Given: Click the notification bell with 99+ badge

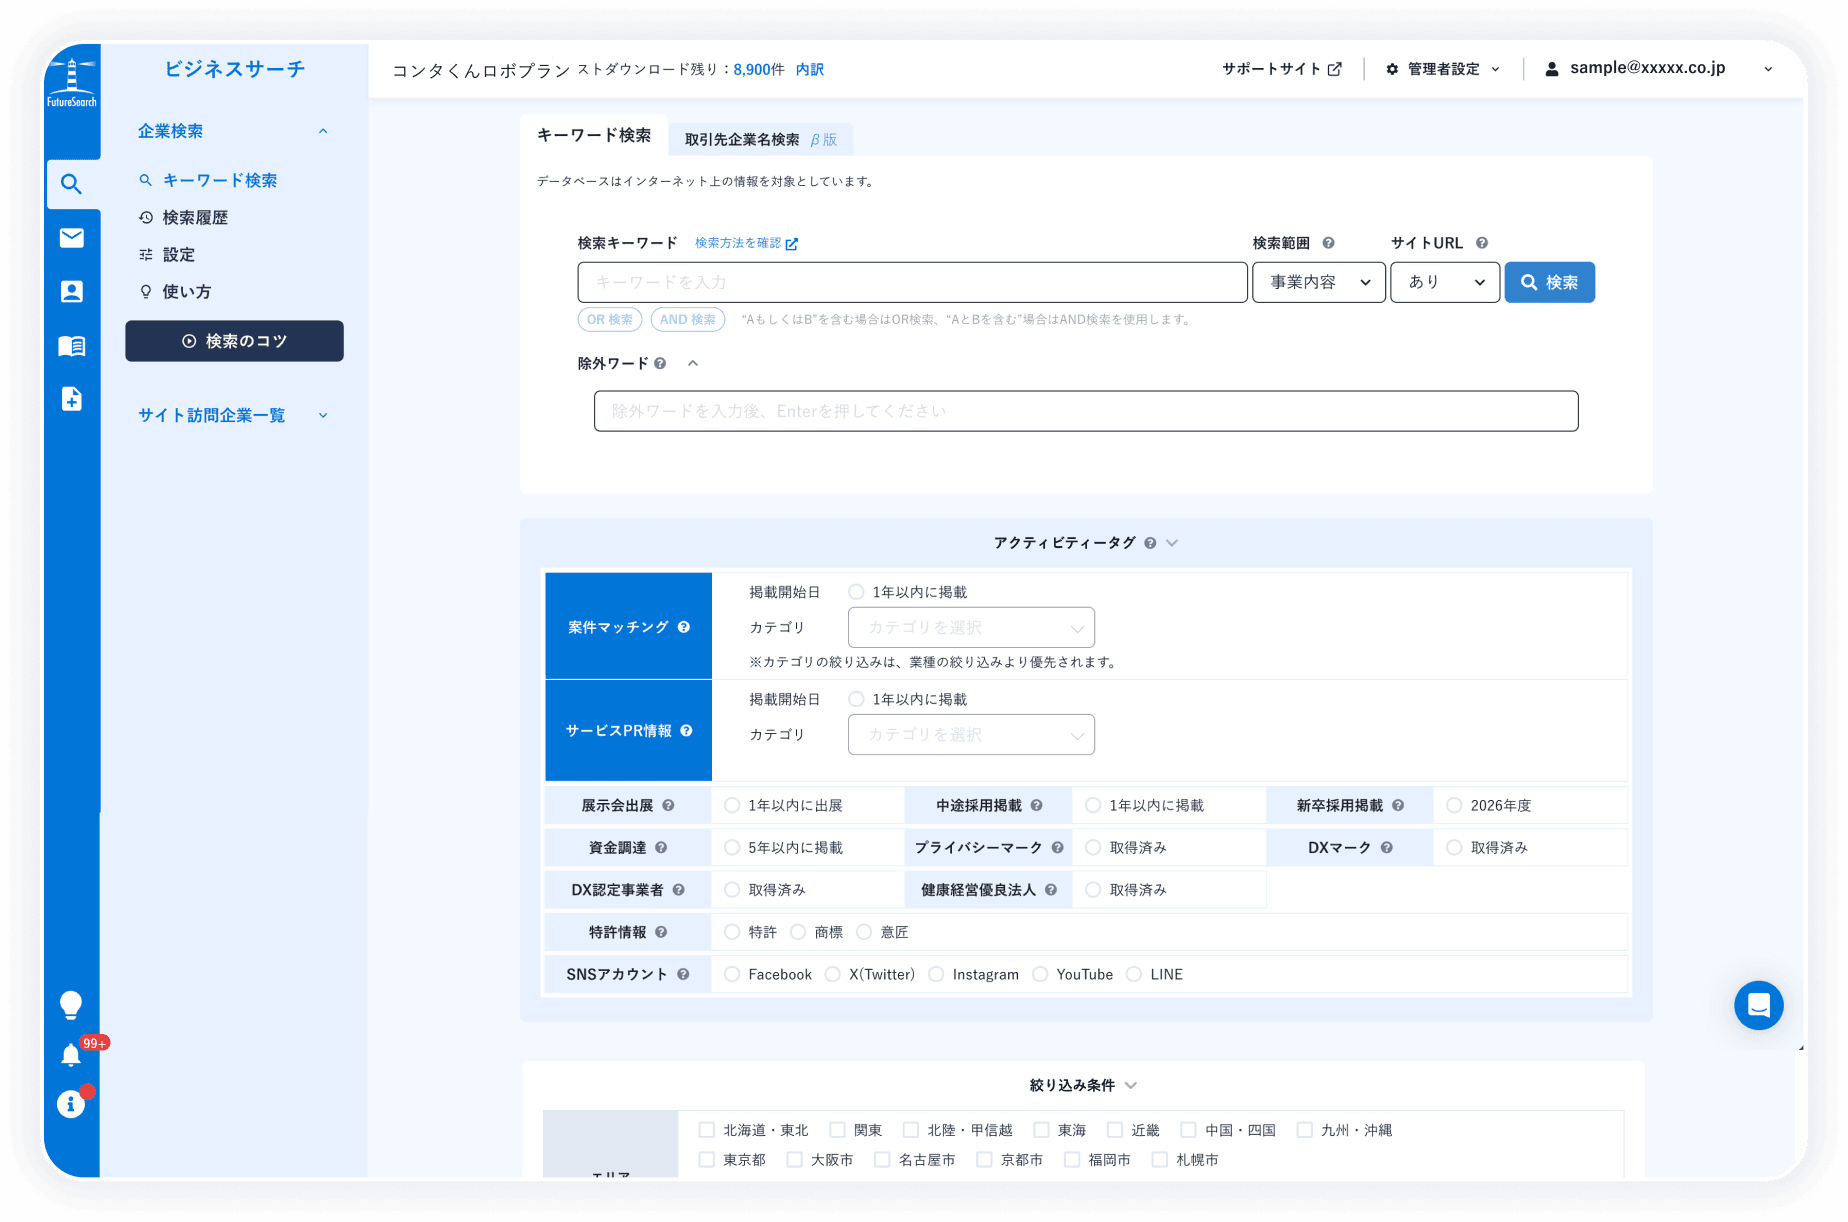Looking at the screenshot, I should (71, 1055).
